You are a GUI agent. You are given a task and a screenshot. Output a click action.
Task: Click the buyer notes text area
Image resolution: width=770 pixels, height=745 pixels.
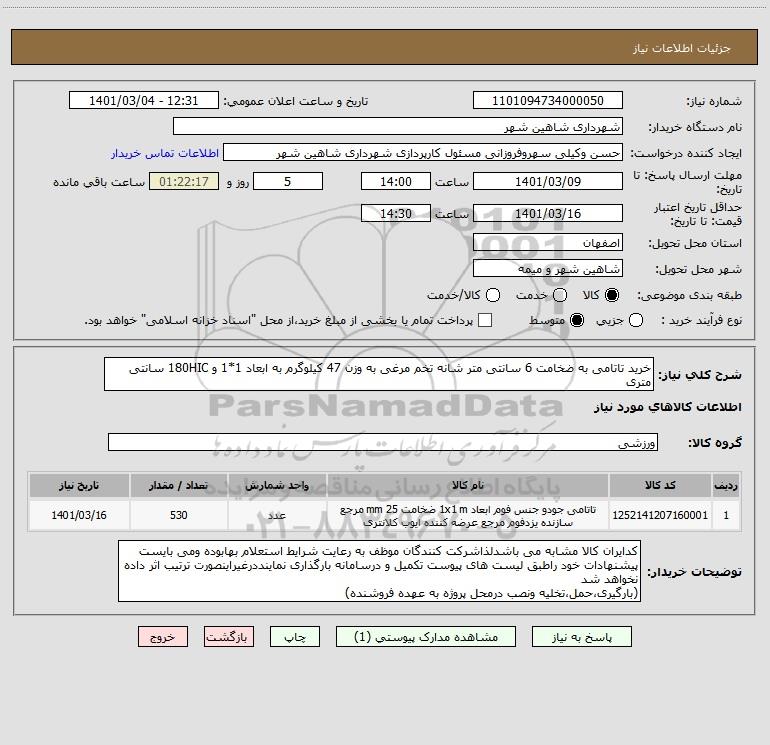(x=379, y=572)
